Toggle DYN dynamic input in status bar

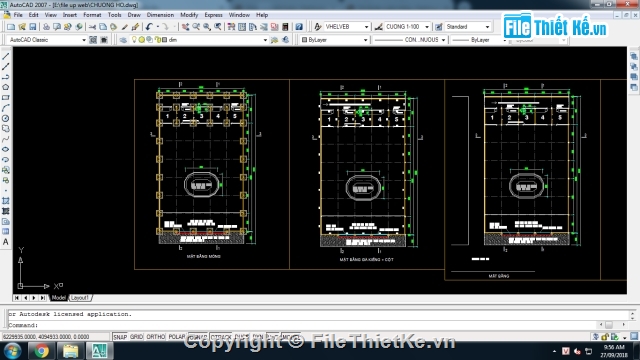(258, 337)
